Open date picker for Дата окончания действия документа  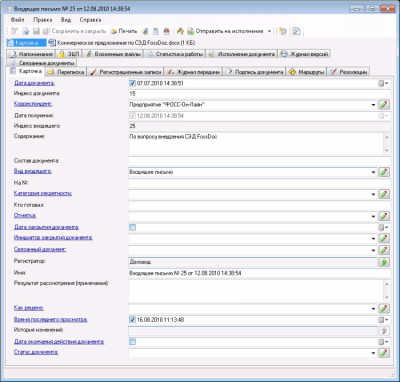(x=383, y=342)
